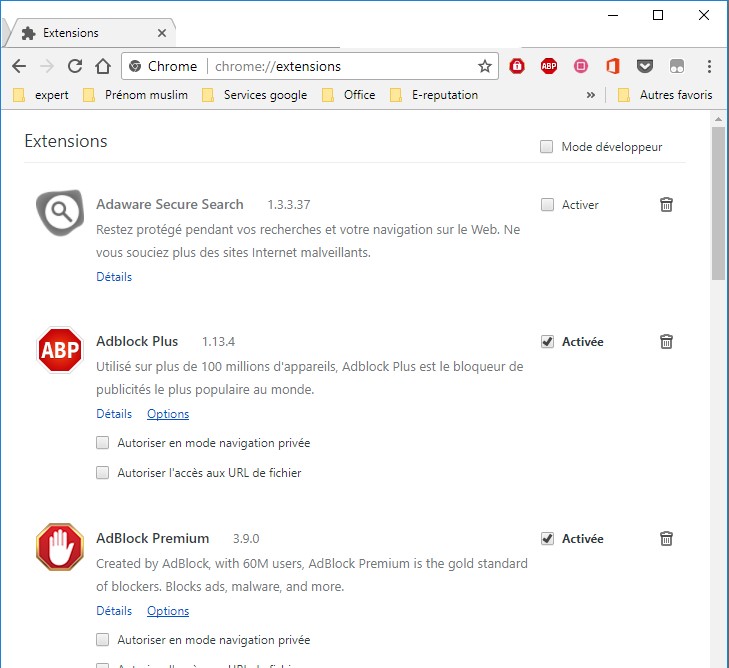The width and height of the screenshot is (729, 668).
Task: Select the Extensions browser tab
Action: pyautogui.click(x=89, y=33)
